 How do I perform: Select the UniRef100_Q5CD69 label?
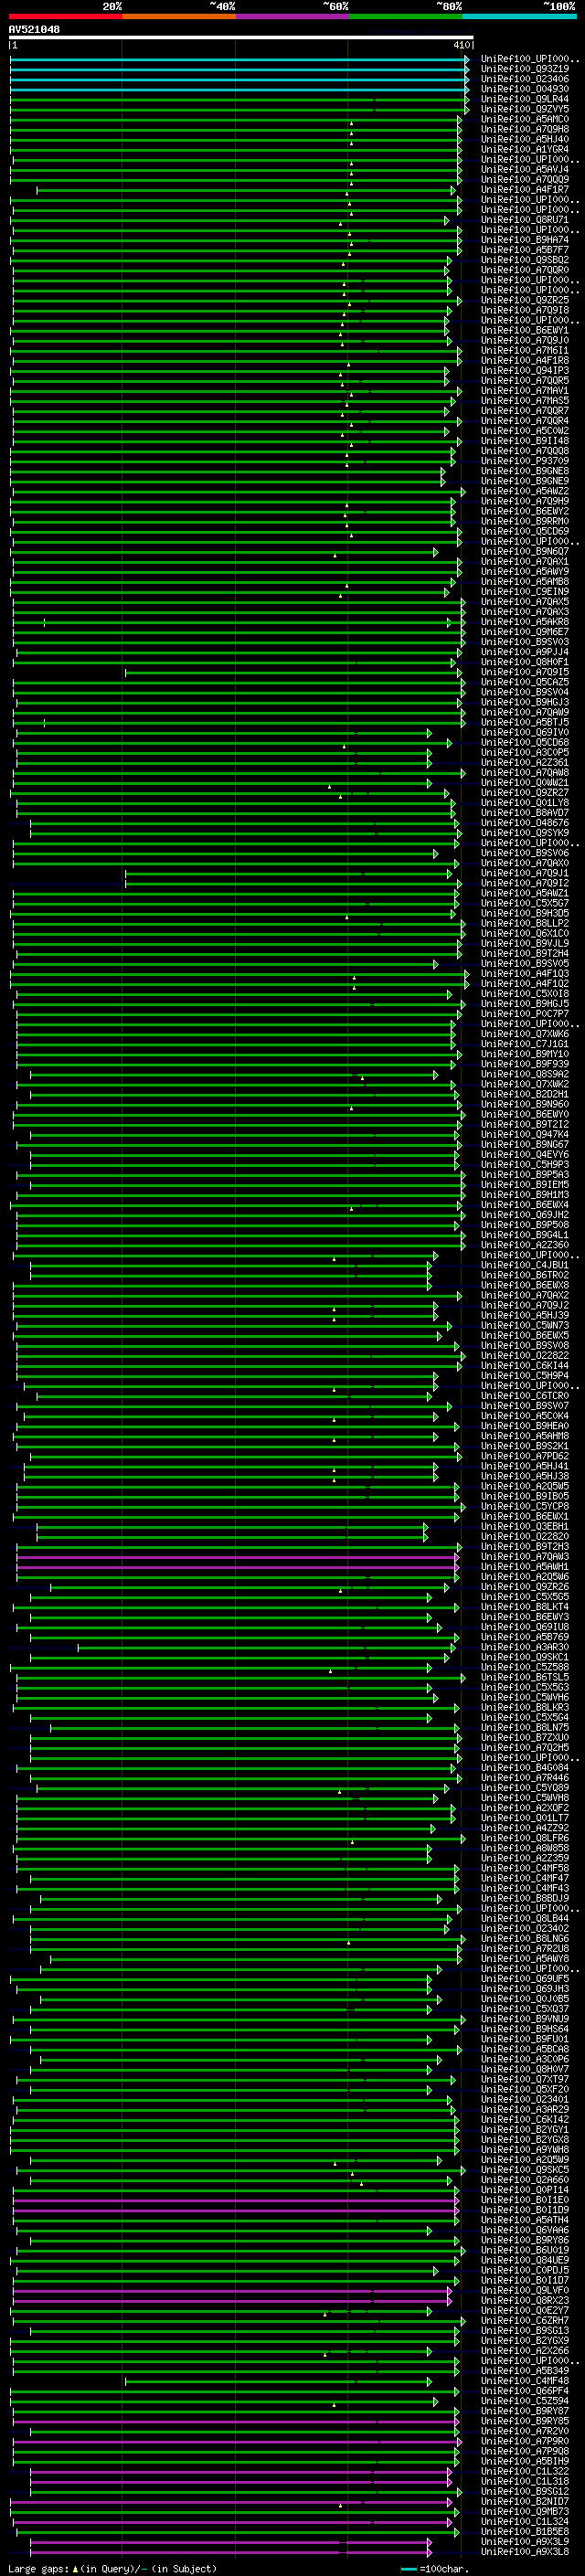(525, 531)
